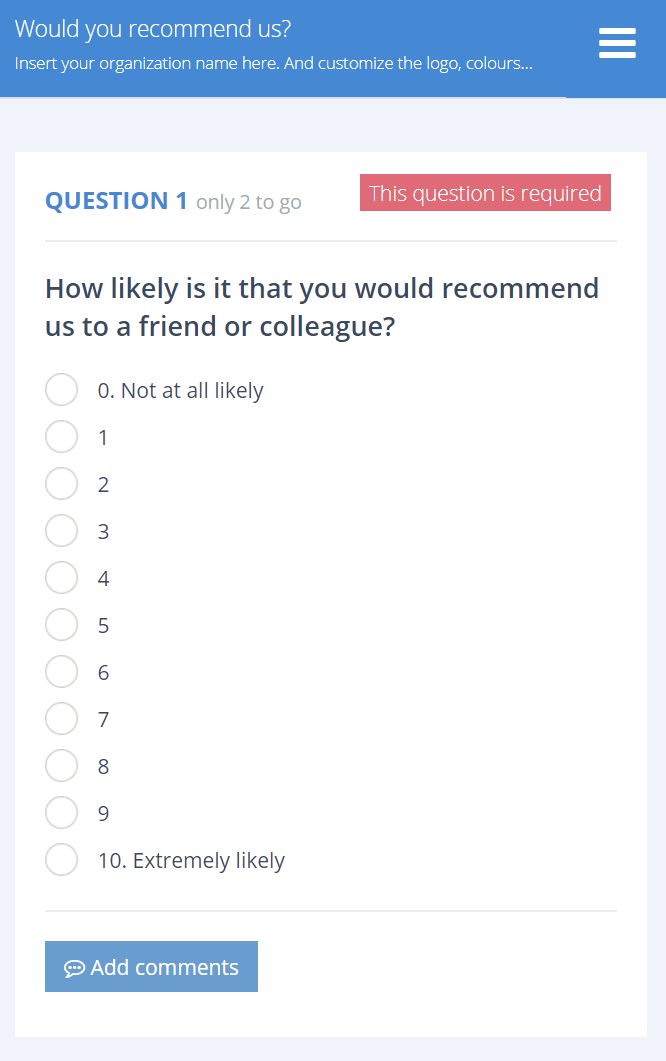Choose rating 8 option
The image size is (666, 1061).
pos(61,766)
